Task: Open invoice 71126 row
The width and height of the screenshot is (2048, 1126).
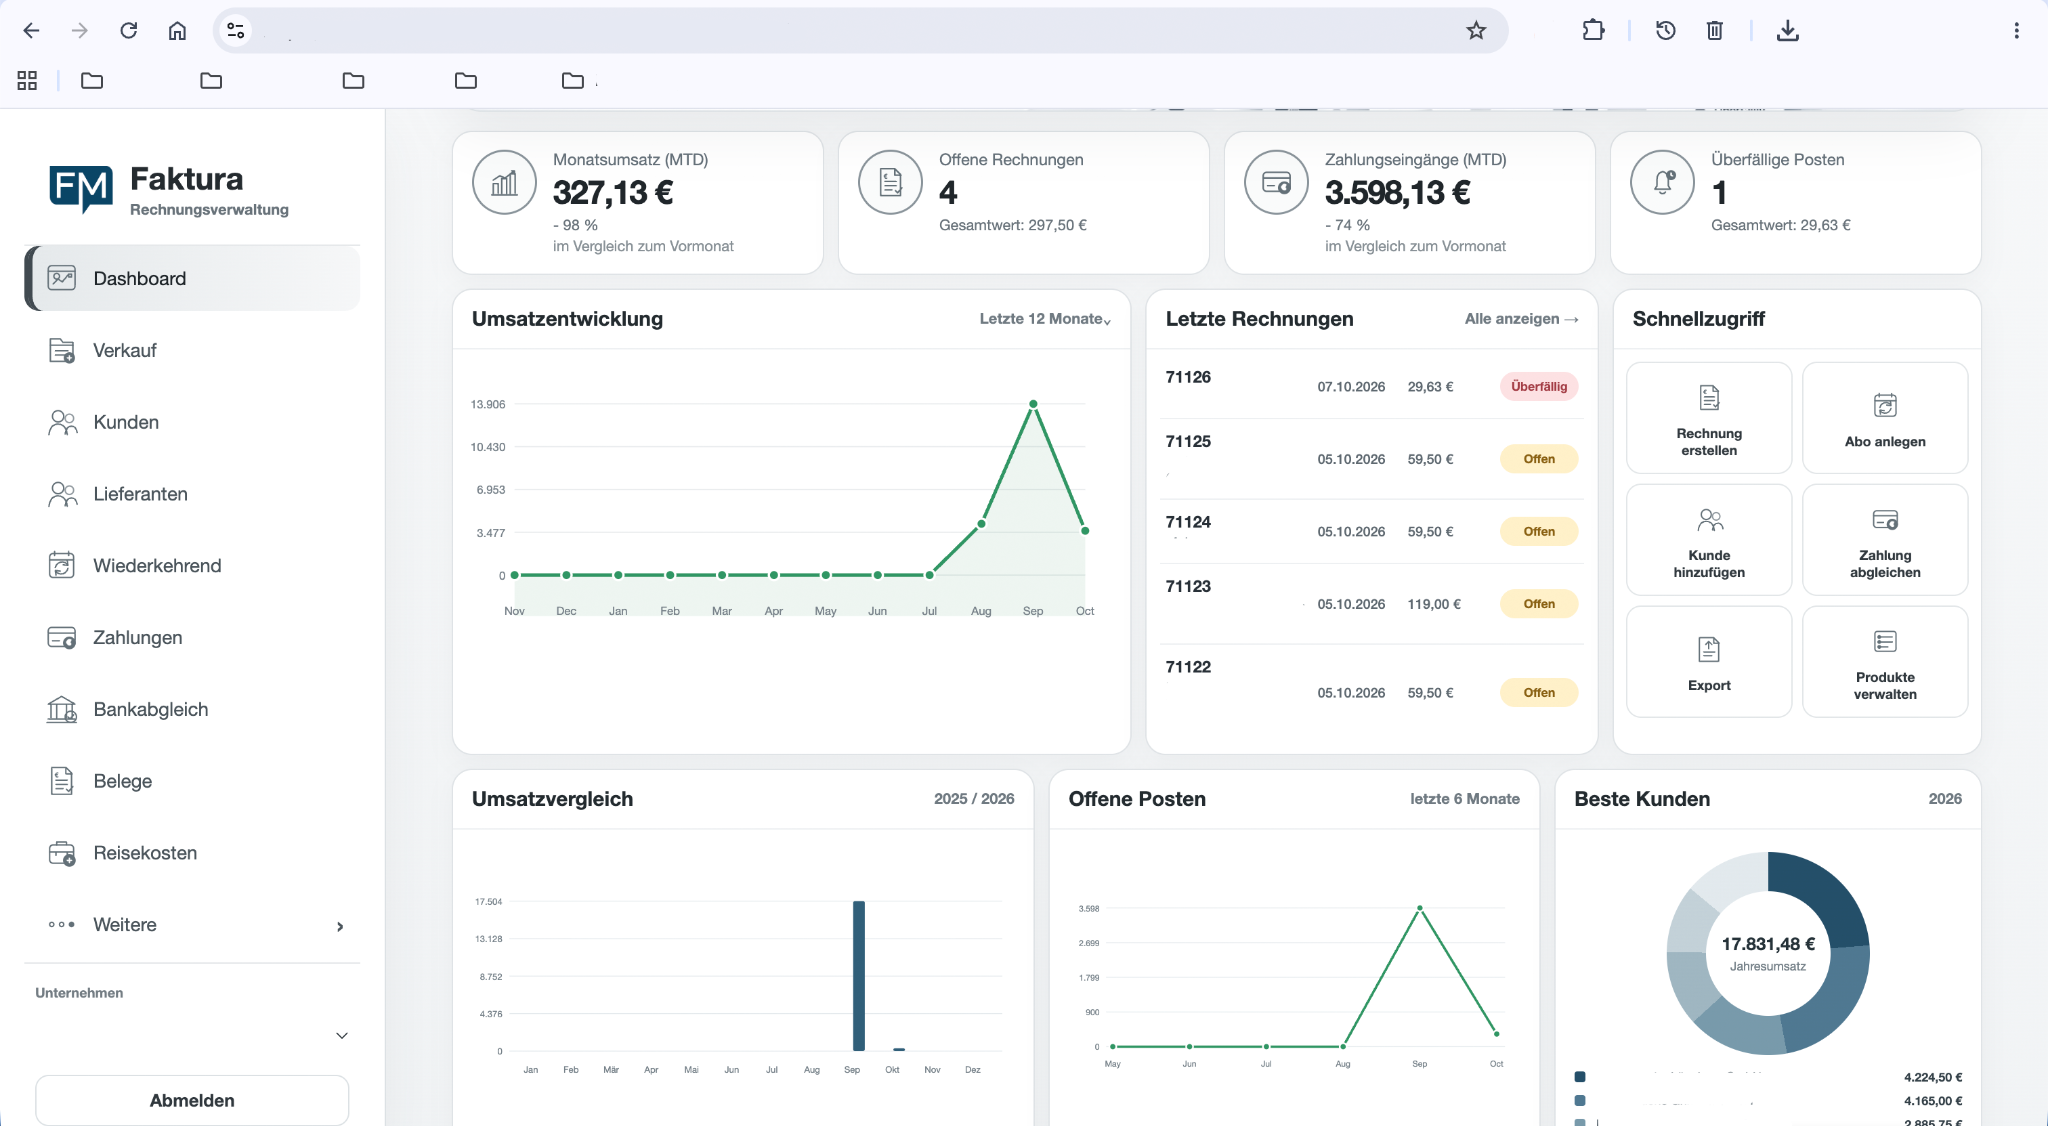Action: 1371,386
